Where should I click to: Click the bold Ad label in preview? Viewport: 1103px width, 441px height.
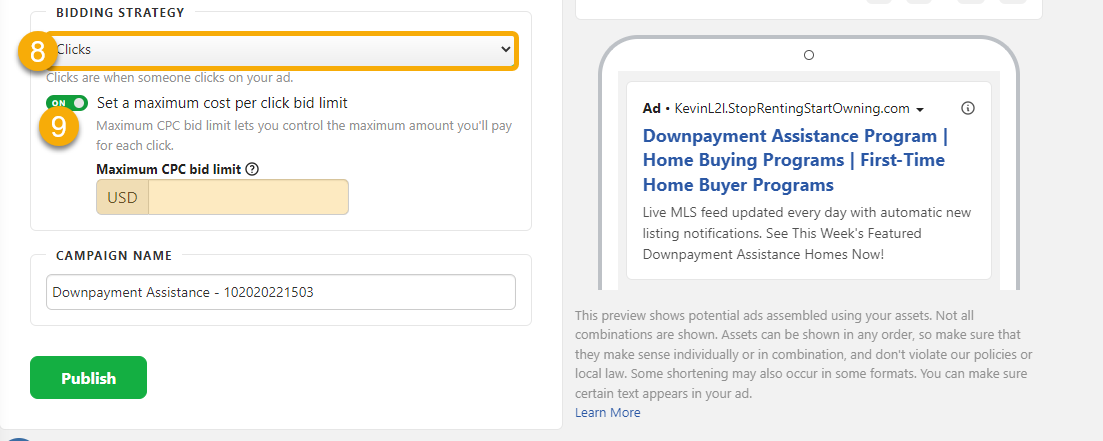click(x=652, y=108)
